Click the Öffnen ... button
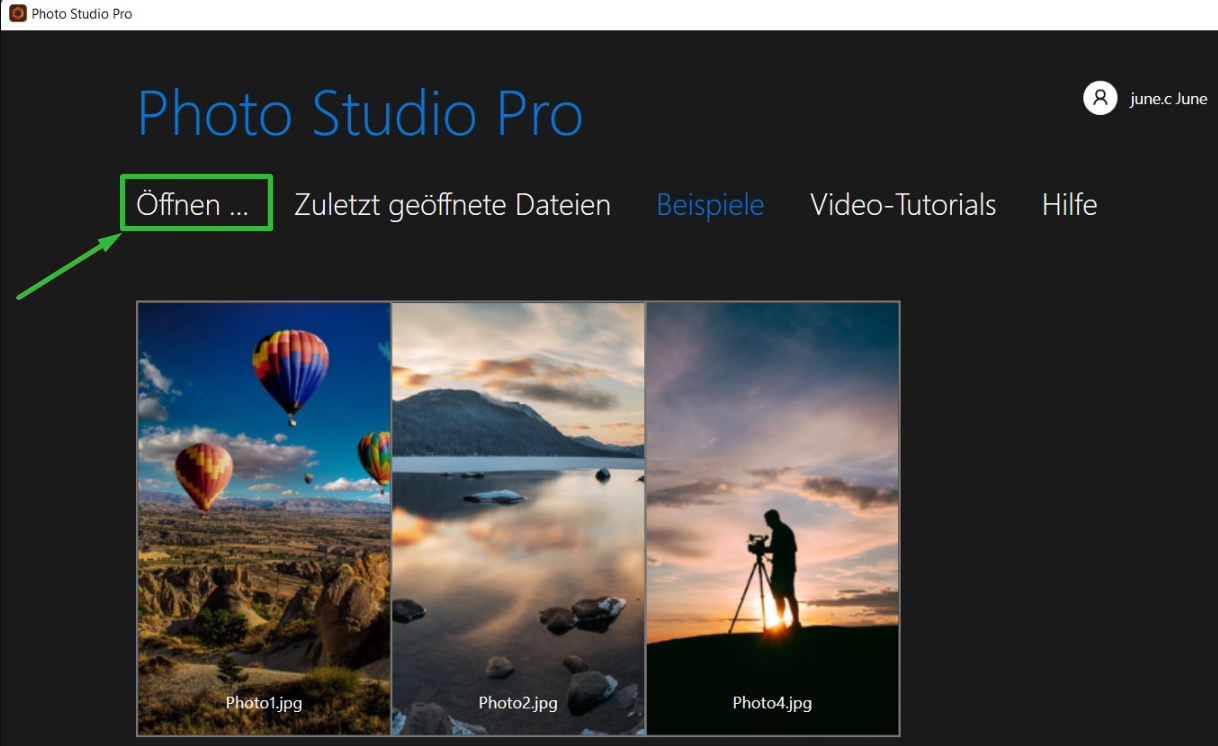The image size is (1218, 746). (x=193, y=205)
